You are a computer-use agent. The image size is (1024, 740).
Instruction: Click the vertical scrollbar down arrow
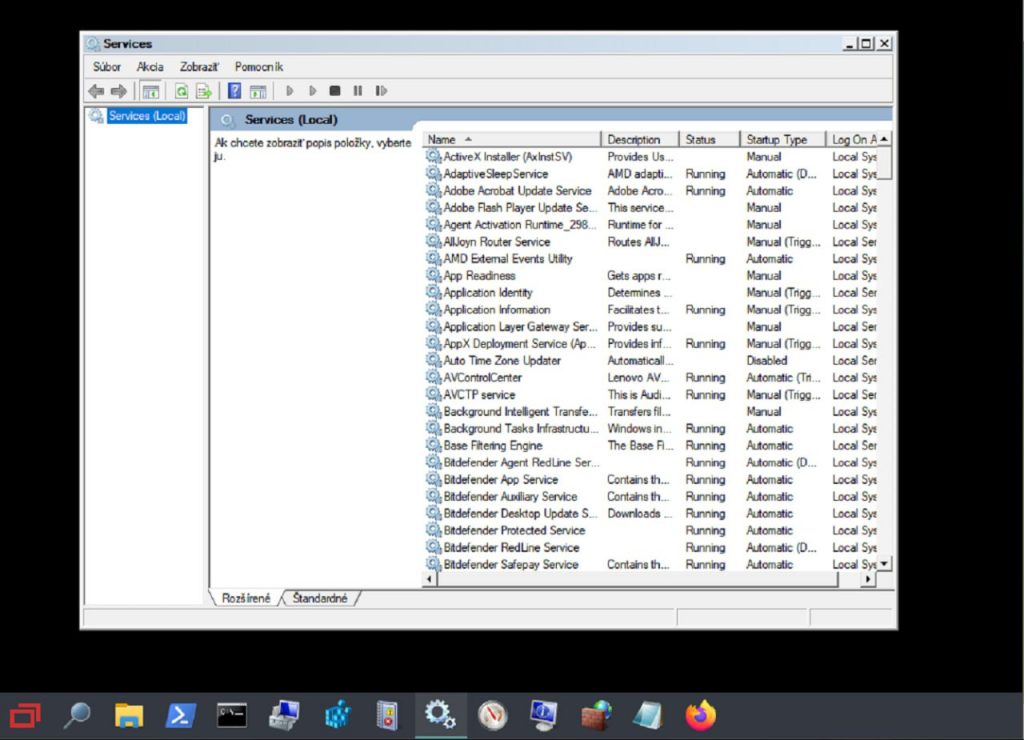(x=884, y=564)
